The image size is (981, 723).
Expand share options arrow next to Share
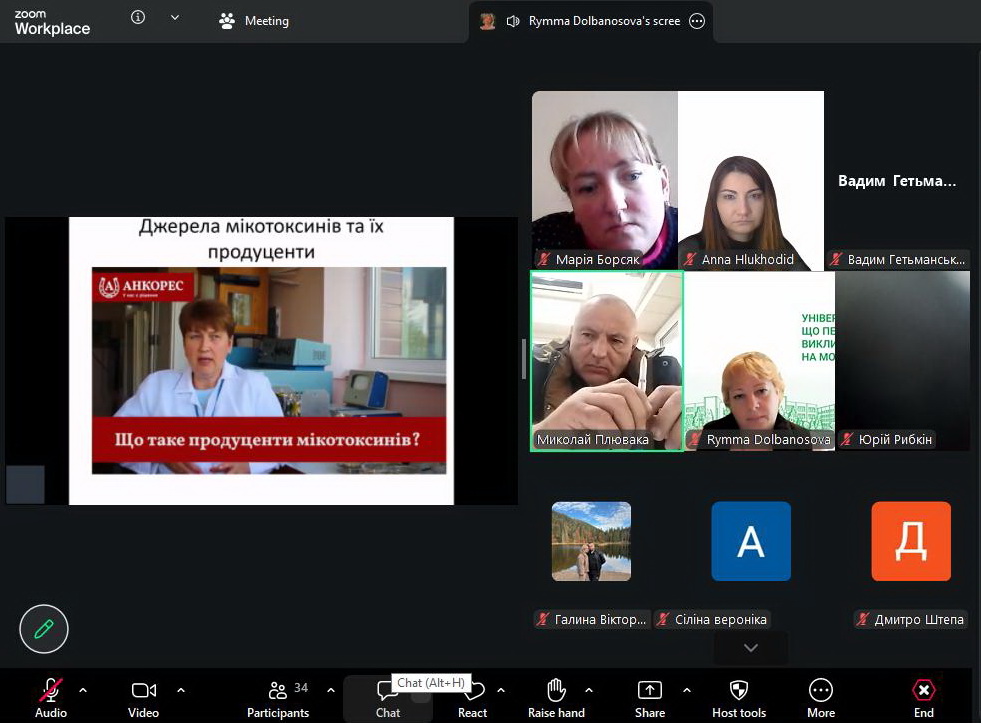[x=687, y=690]
